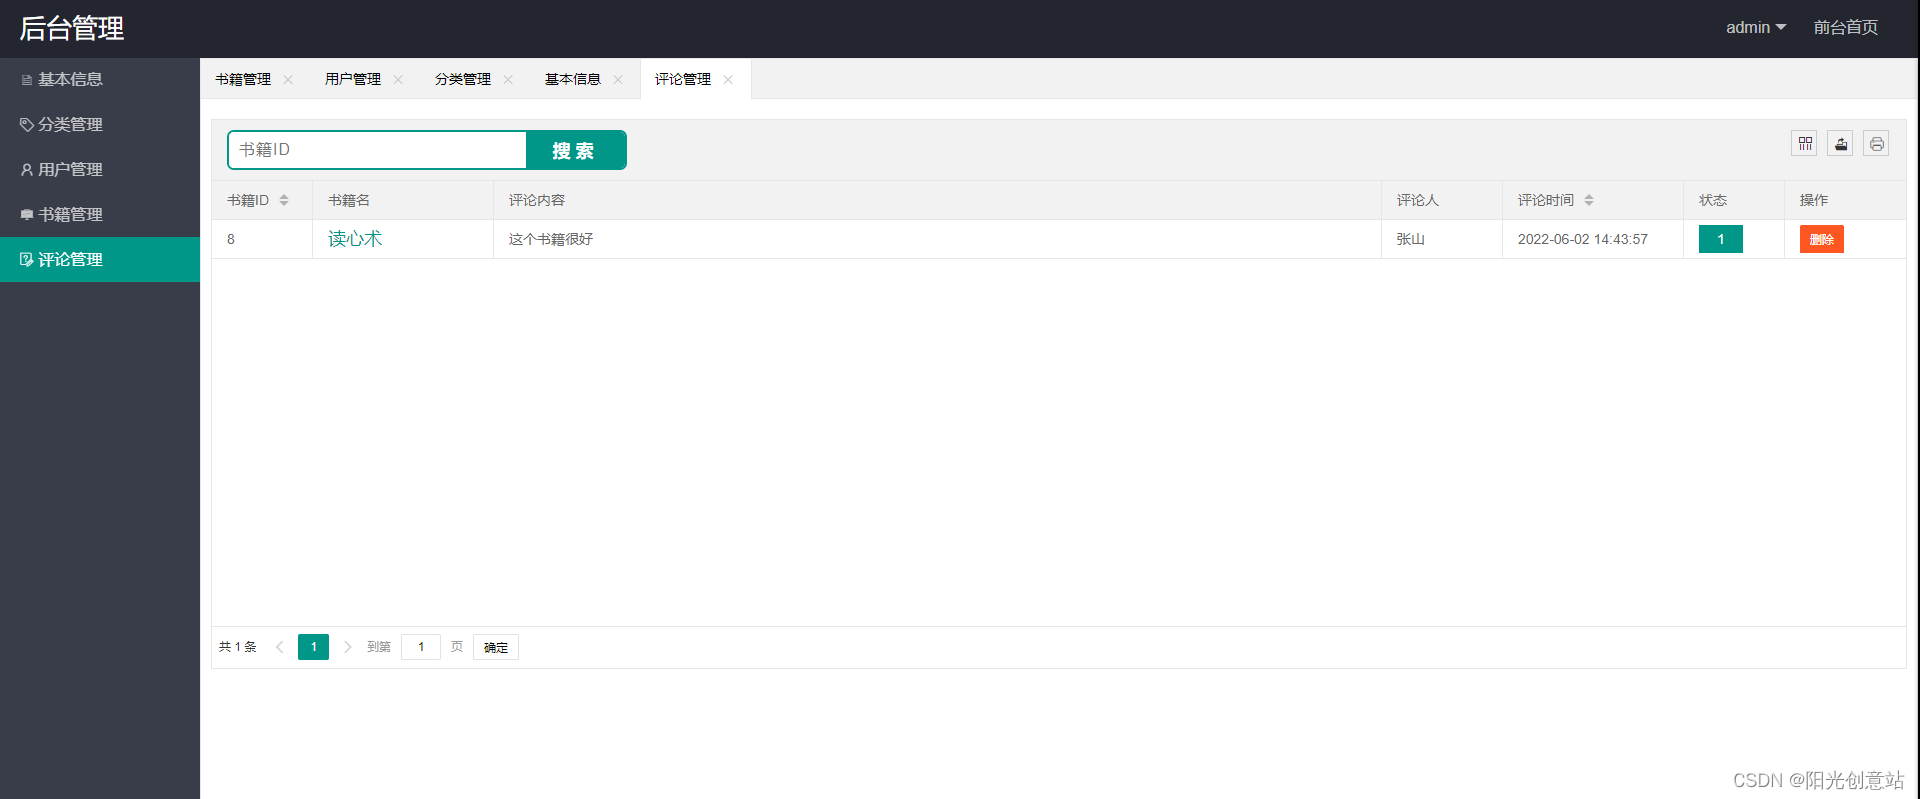Click the export table icon

[1841, 144]
